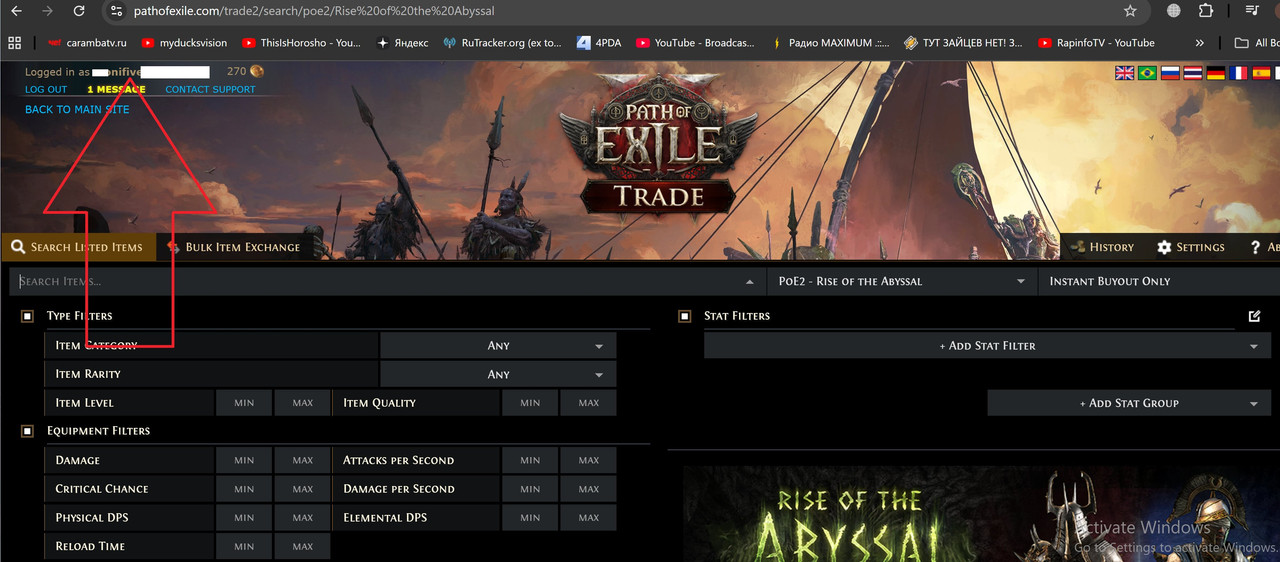Open the 1 Message notification link
Image resolution: width=1280 pixels, height=562 pixels.
tap(116, 89)
